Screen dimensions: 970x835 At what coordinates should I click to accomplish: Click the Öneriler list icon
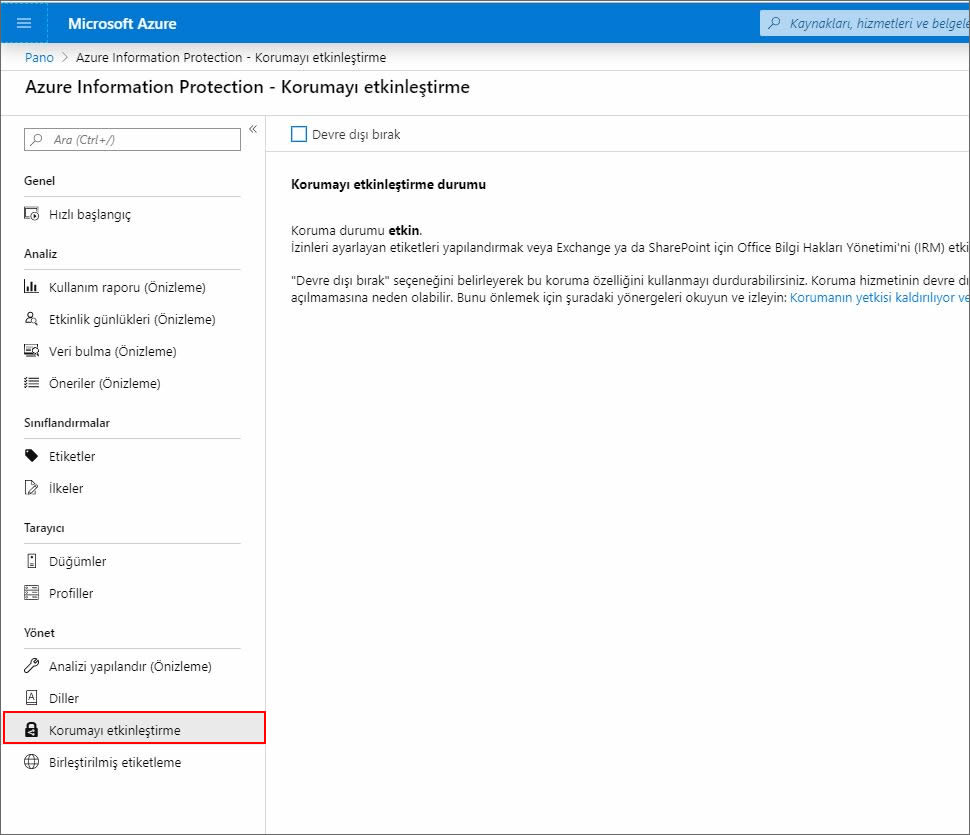coord(32,383)
